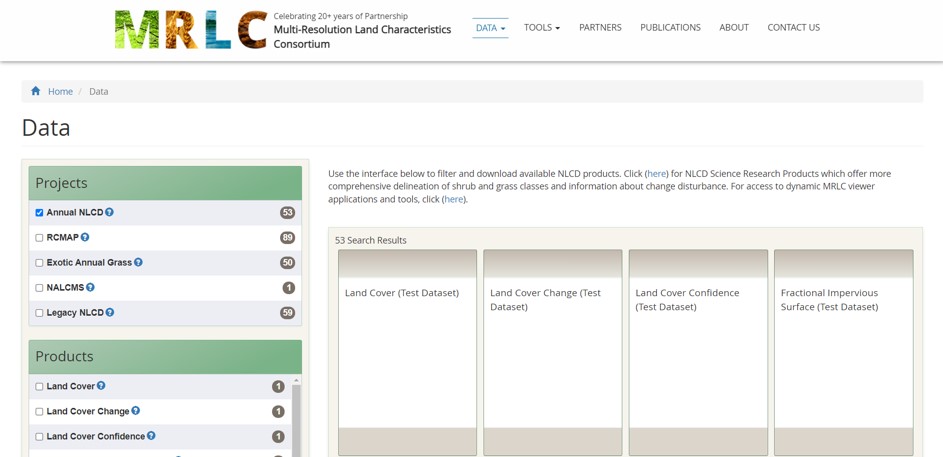Check the Land Cover Confidence checkbox

point(39,437)
